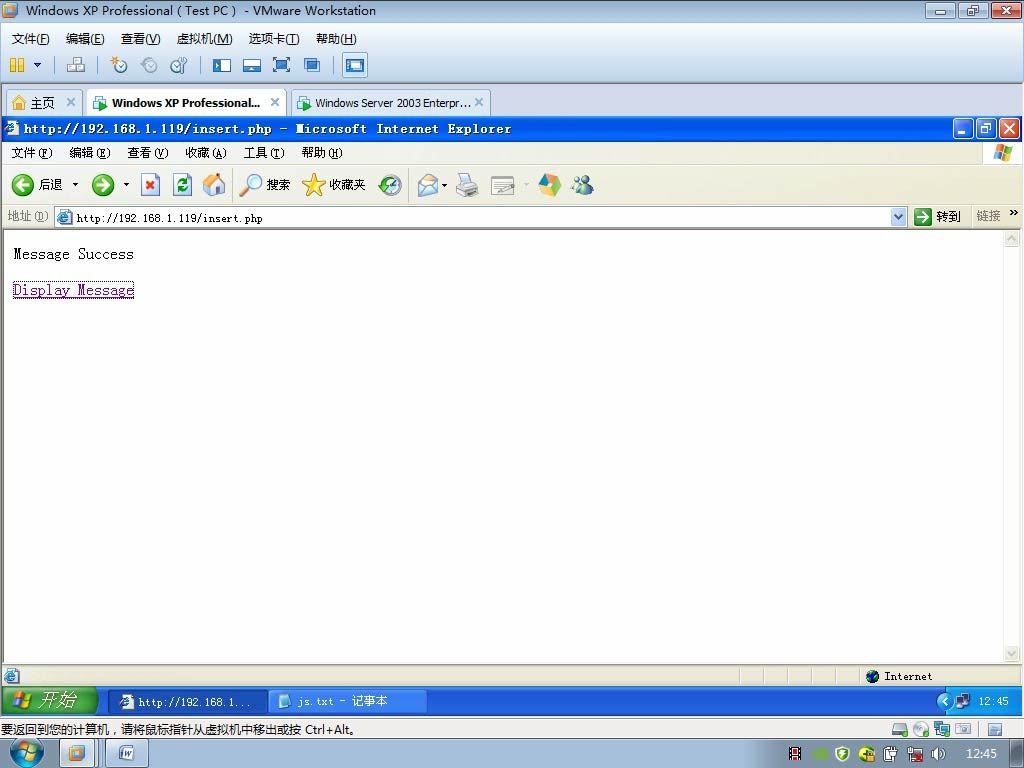Screen dimensions: 1024x768
Task: Open the VMware power options dropdown arrow
Action: coord(37,65)
